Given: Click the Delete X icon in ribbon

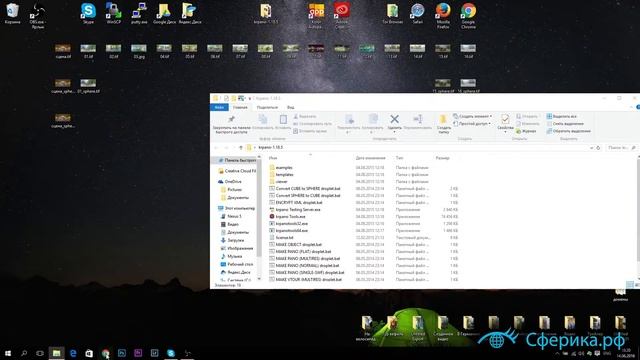Looking at the screenshot, I should tap(394, 119).
